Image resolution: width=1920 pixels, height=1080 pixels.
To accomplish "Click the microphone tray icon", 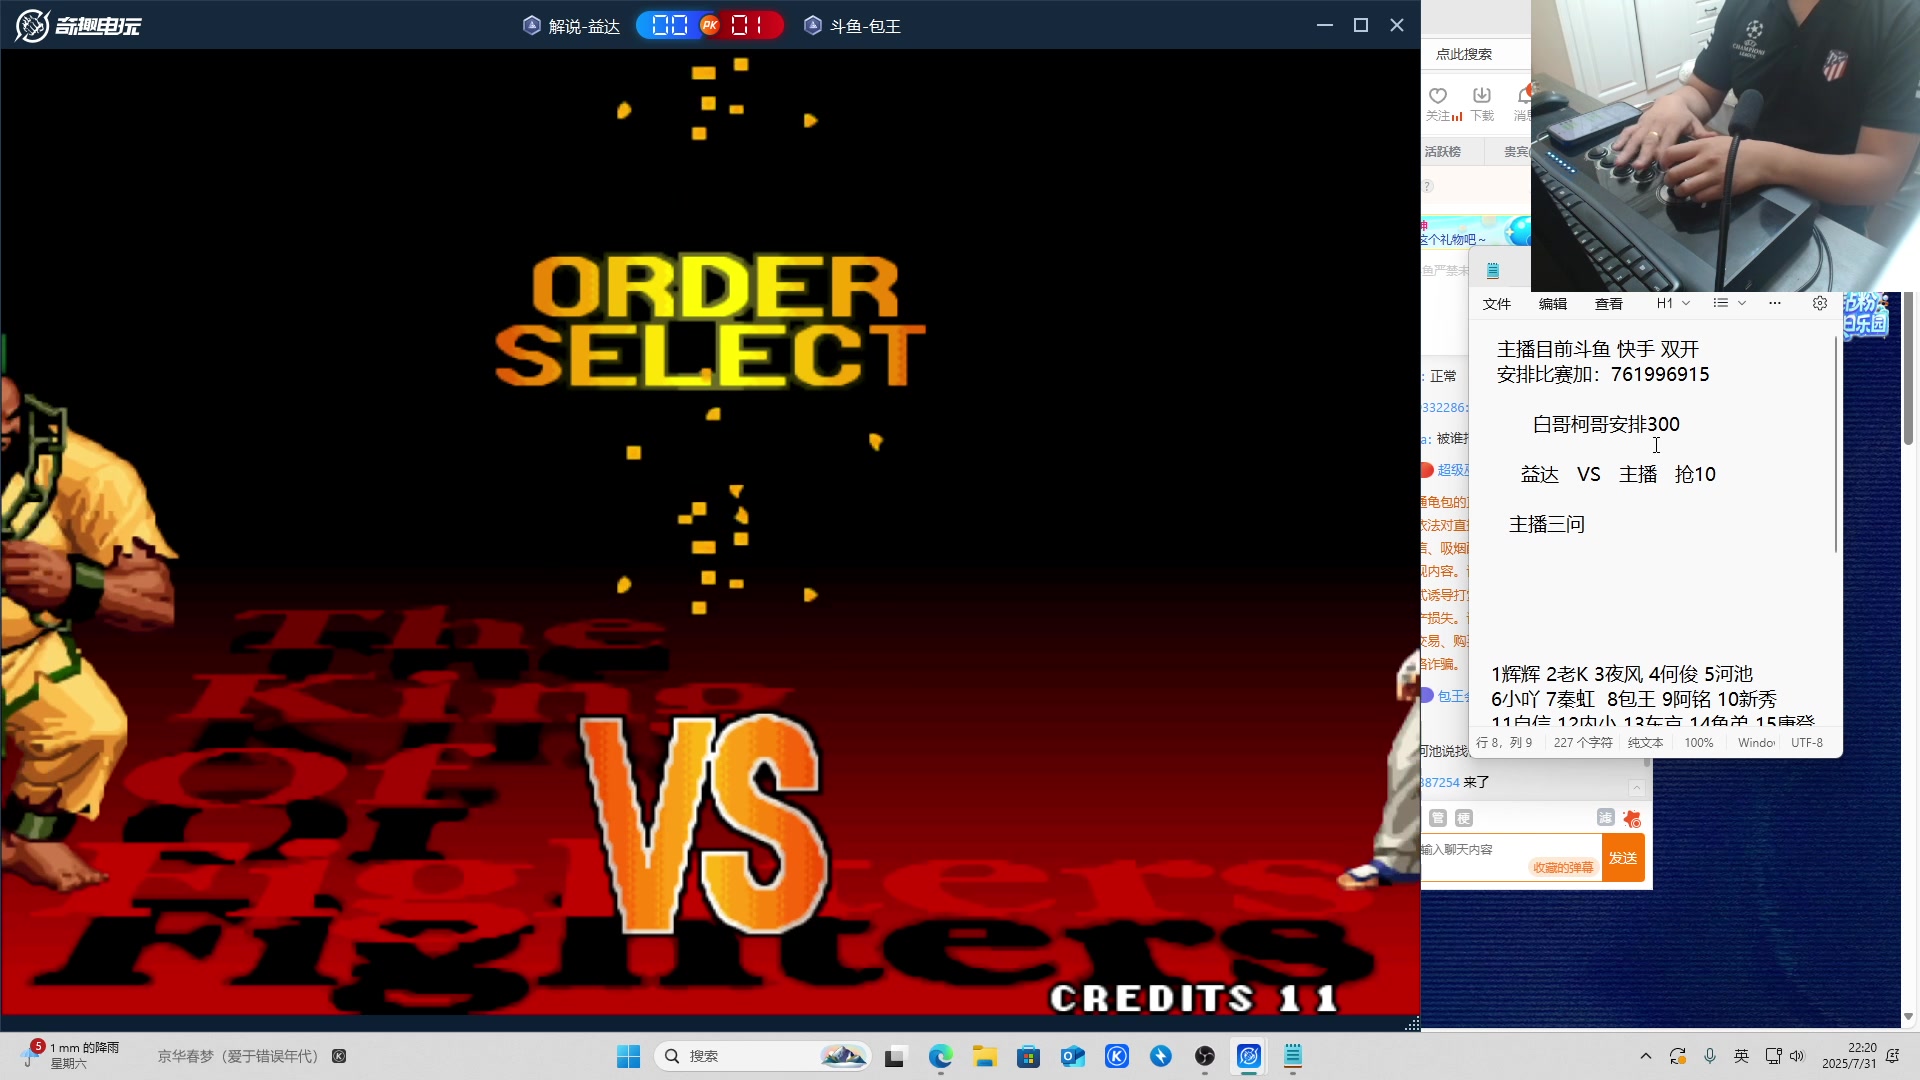I will tap(1710, 1056).
